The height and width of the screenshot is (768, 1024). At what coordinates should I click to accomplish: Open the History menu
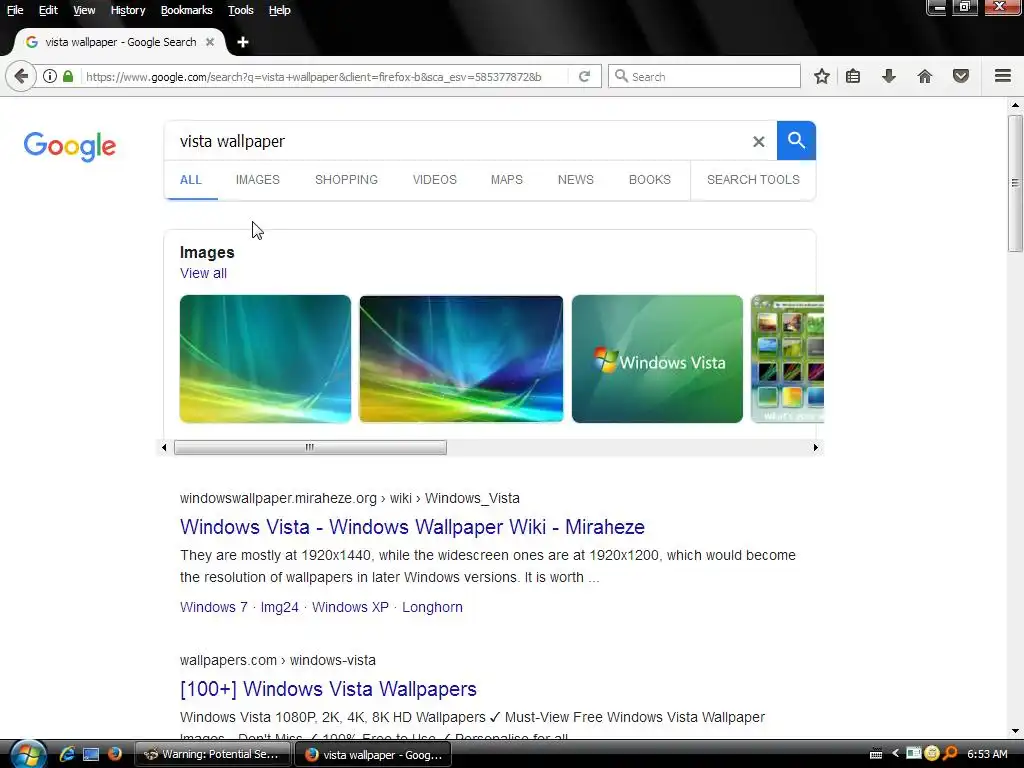click(x=127, y=10)
